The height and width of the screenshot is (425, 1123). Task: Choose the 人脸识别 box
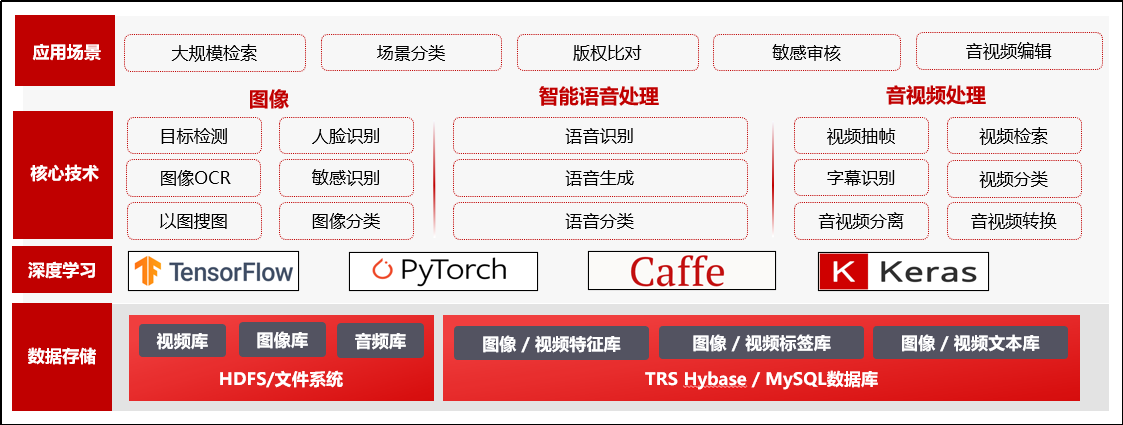pos(346,136)
